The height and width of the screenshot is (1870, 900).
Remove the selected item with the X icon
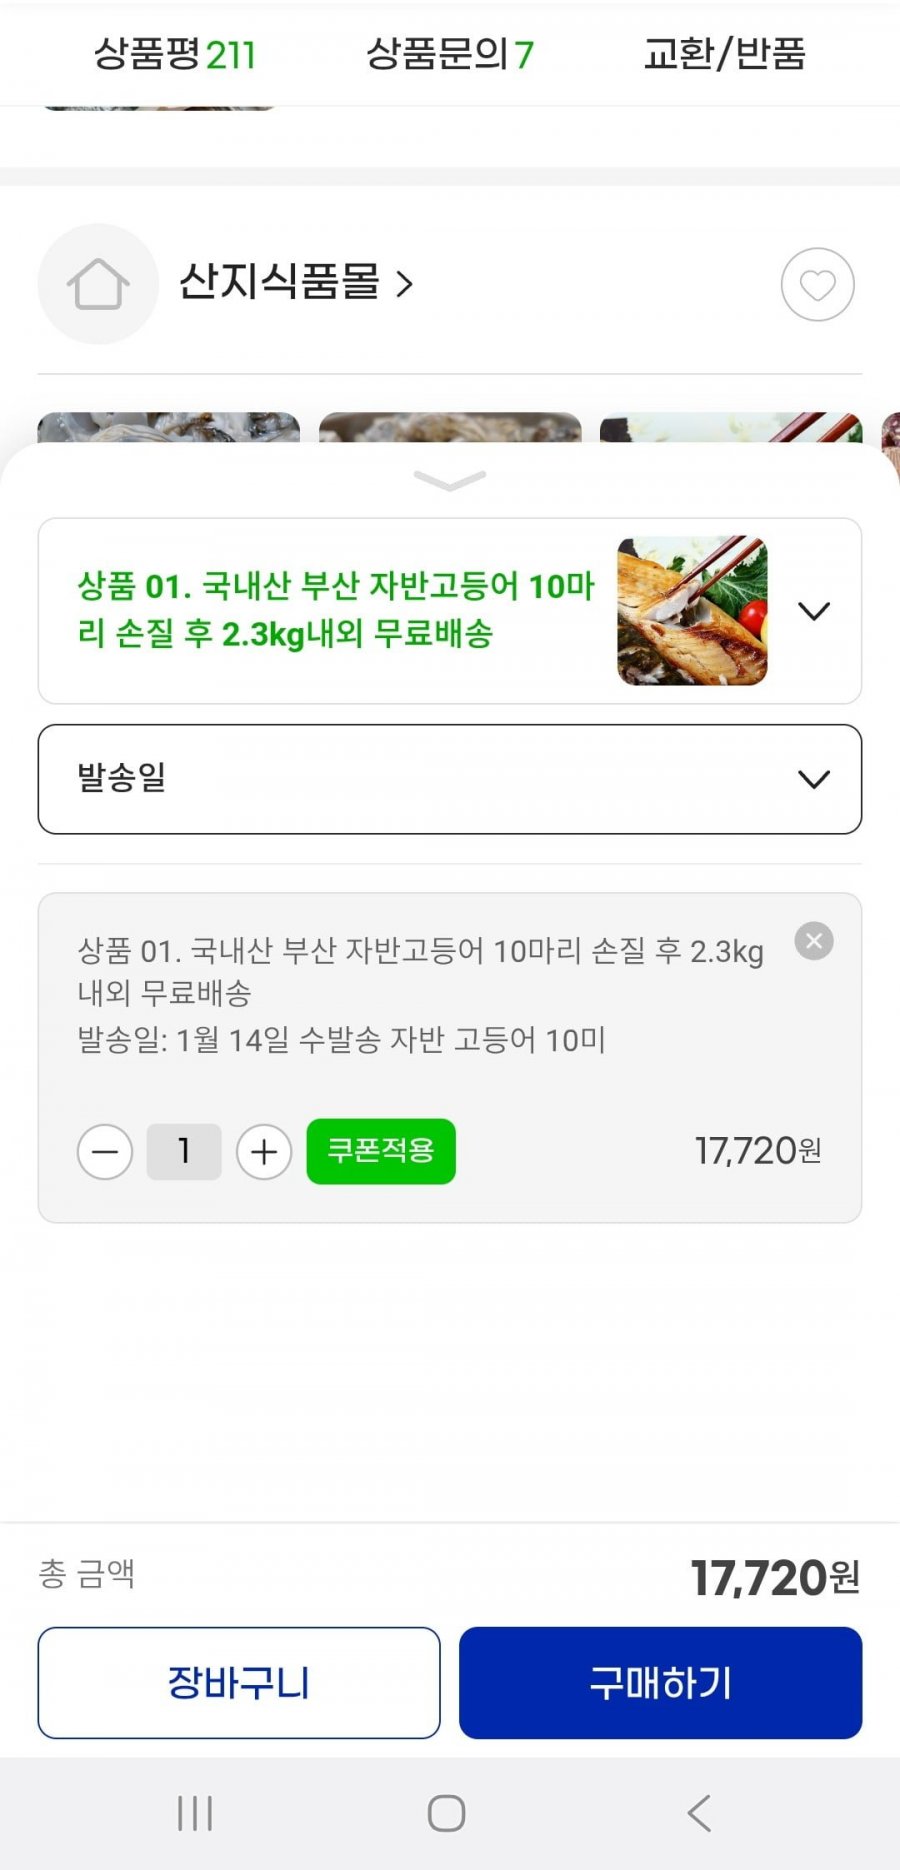[x=814, y=941]
